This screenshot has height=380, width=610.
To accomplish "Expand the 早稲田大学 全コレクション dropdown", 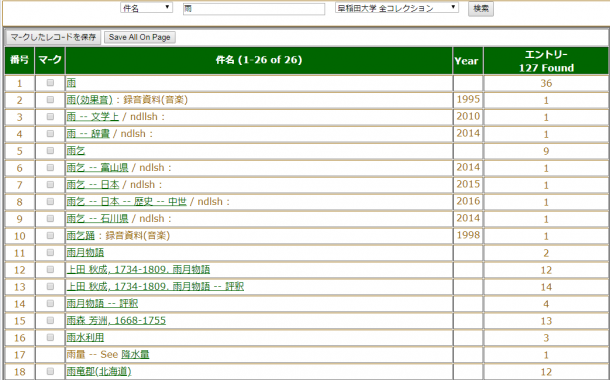I will [397, 8].
